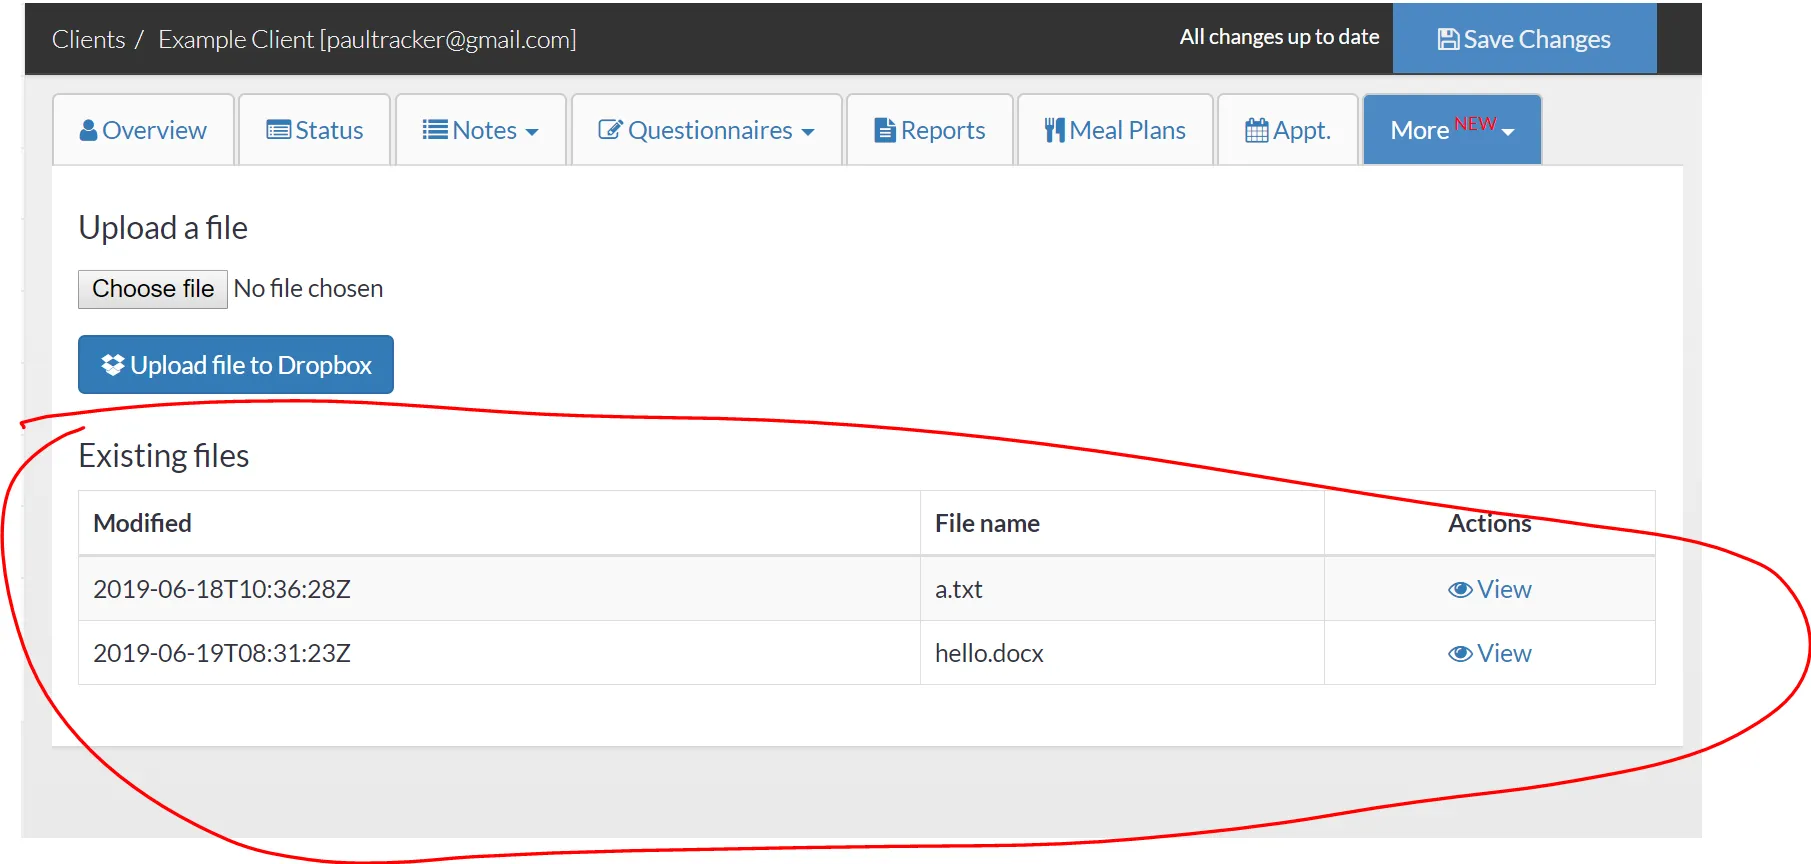Click the person icon on Overview tab

coord(88,131)
